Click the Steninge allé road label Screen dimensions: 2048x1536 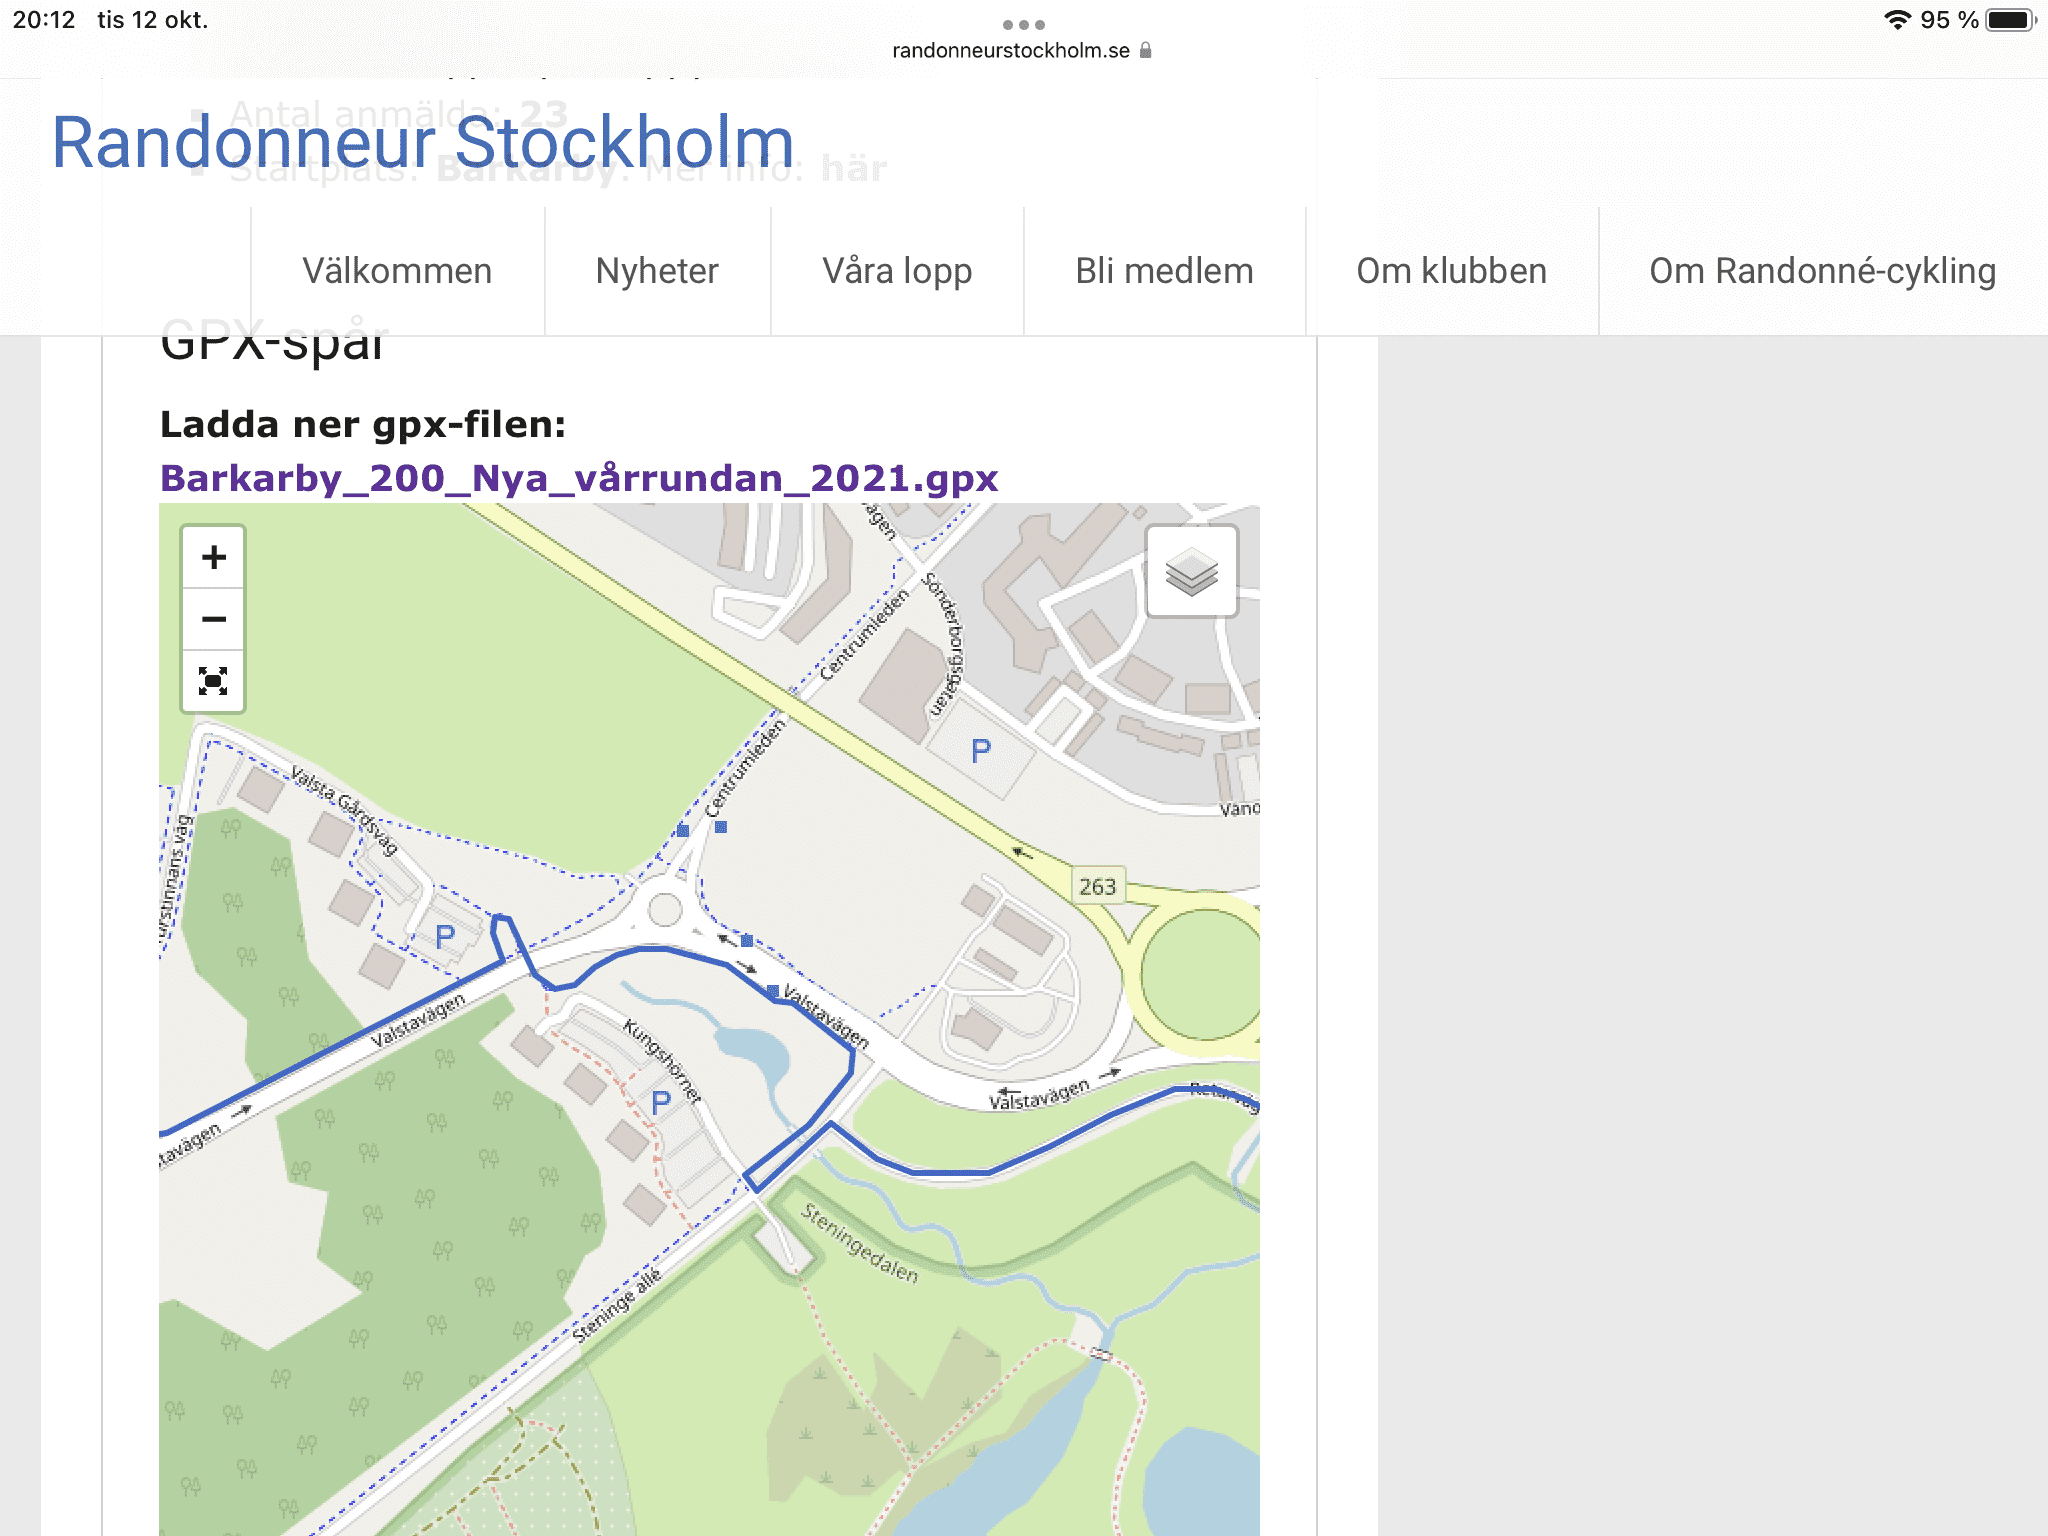pyautogui.click(x=617, y=1306)
